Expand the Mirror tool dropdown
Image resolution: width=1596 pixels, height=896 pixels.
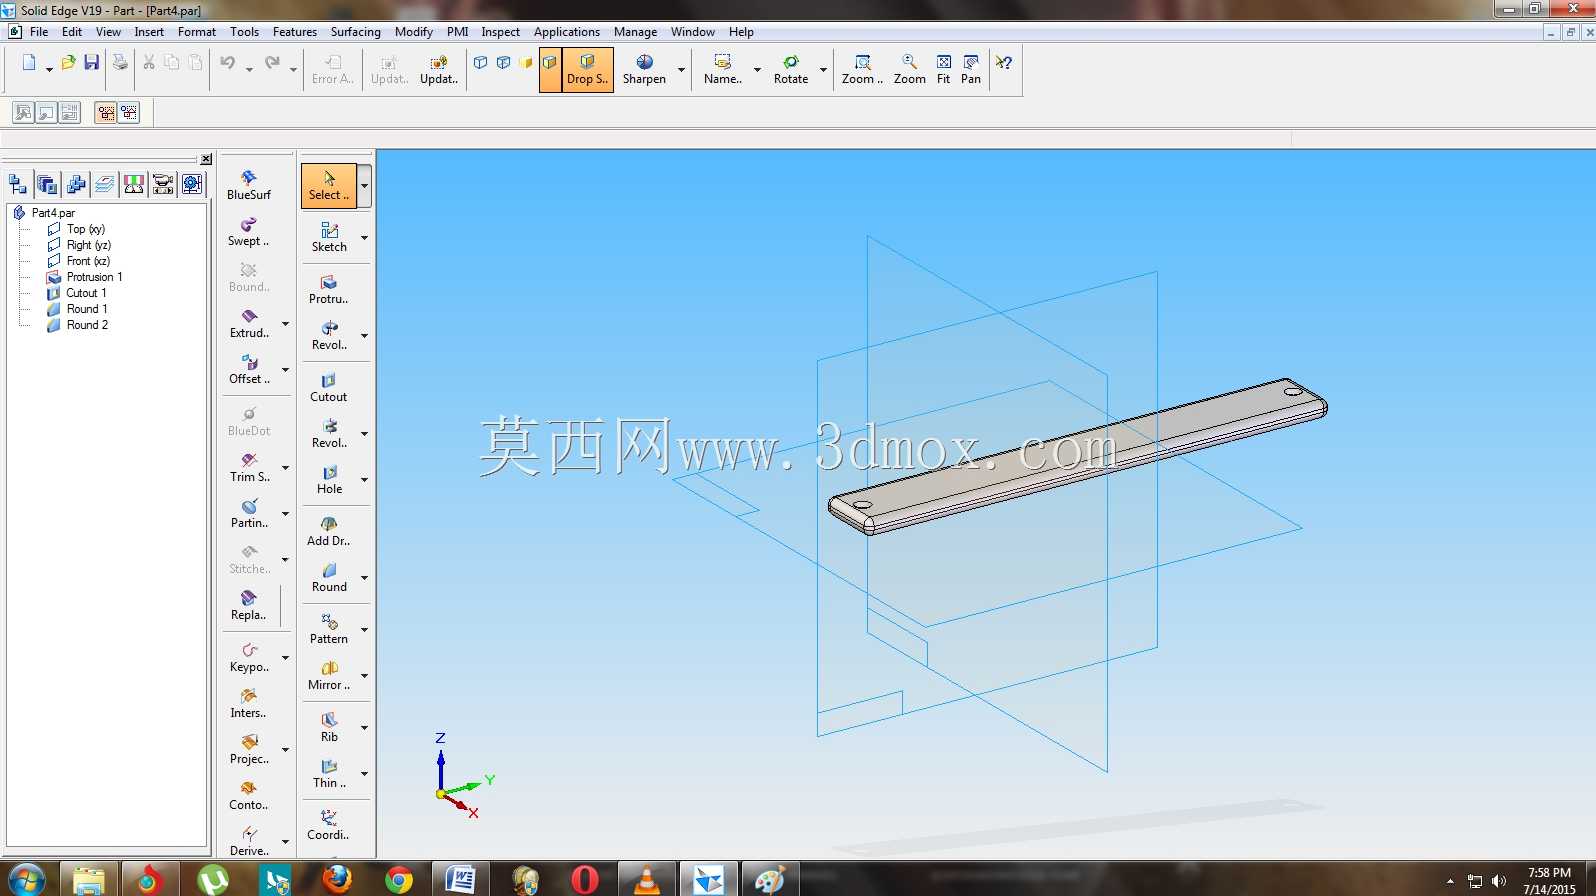(x=364, y=676)
